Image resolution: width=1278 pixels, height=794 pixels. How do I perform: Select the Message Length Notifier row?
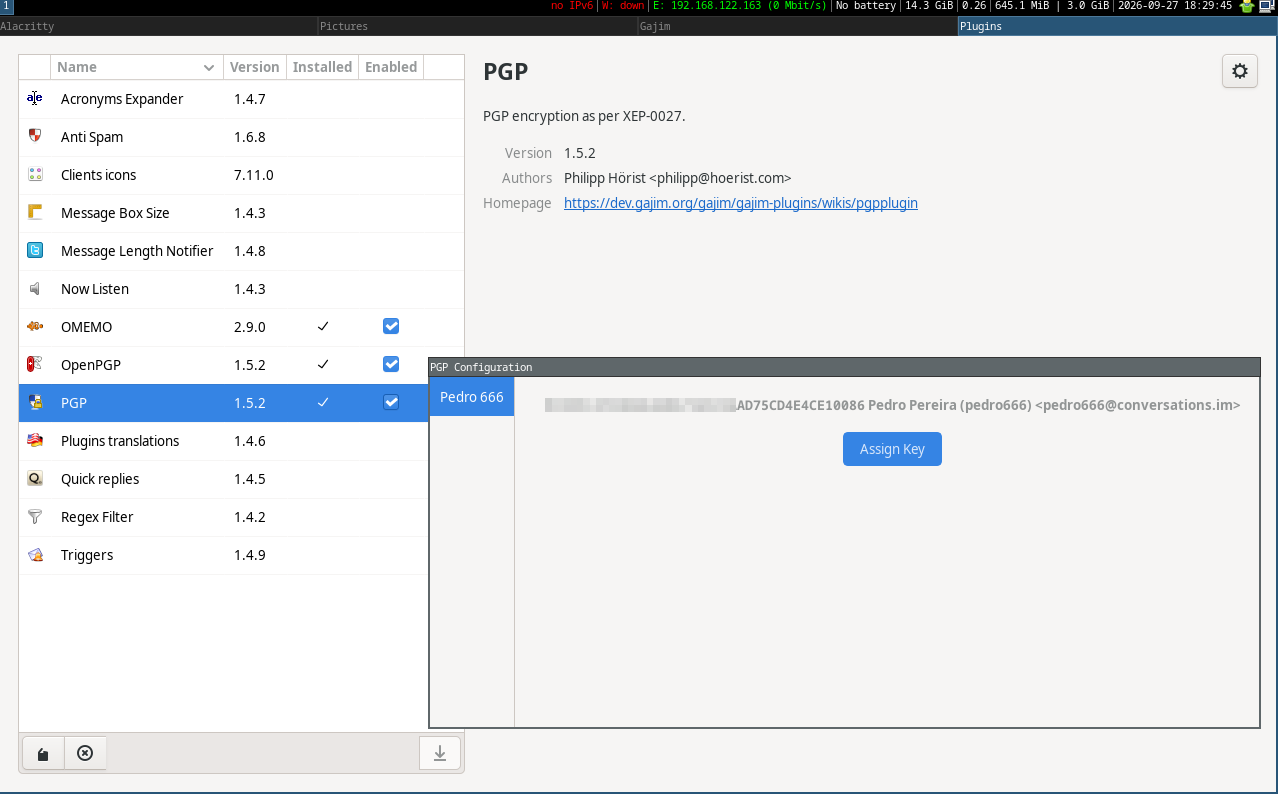241,251
